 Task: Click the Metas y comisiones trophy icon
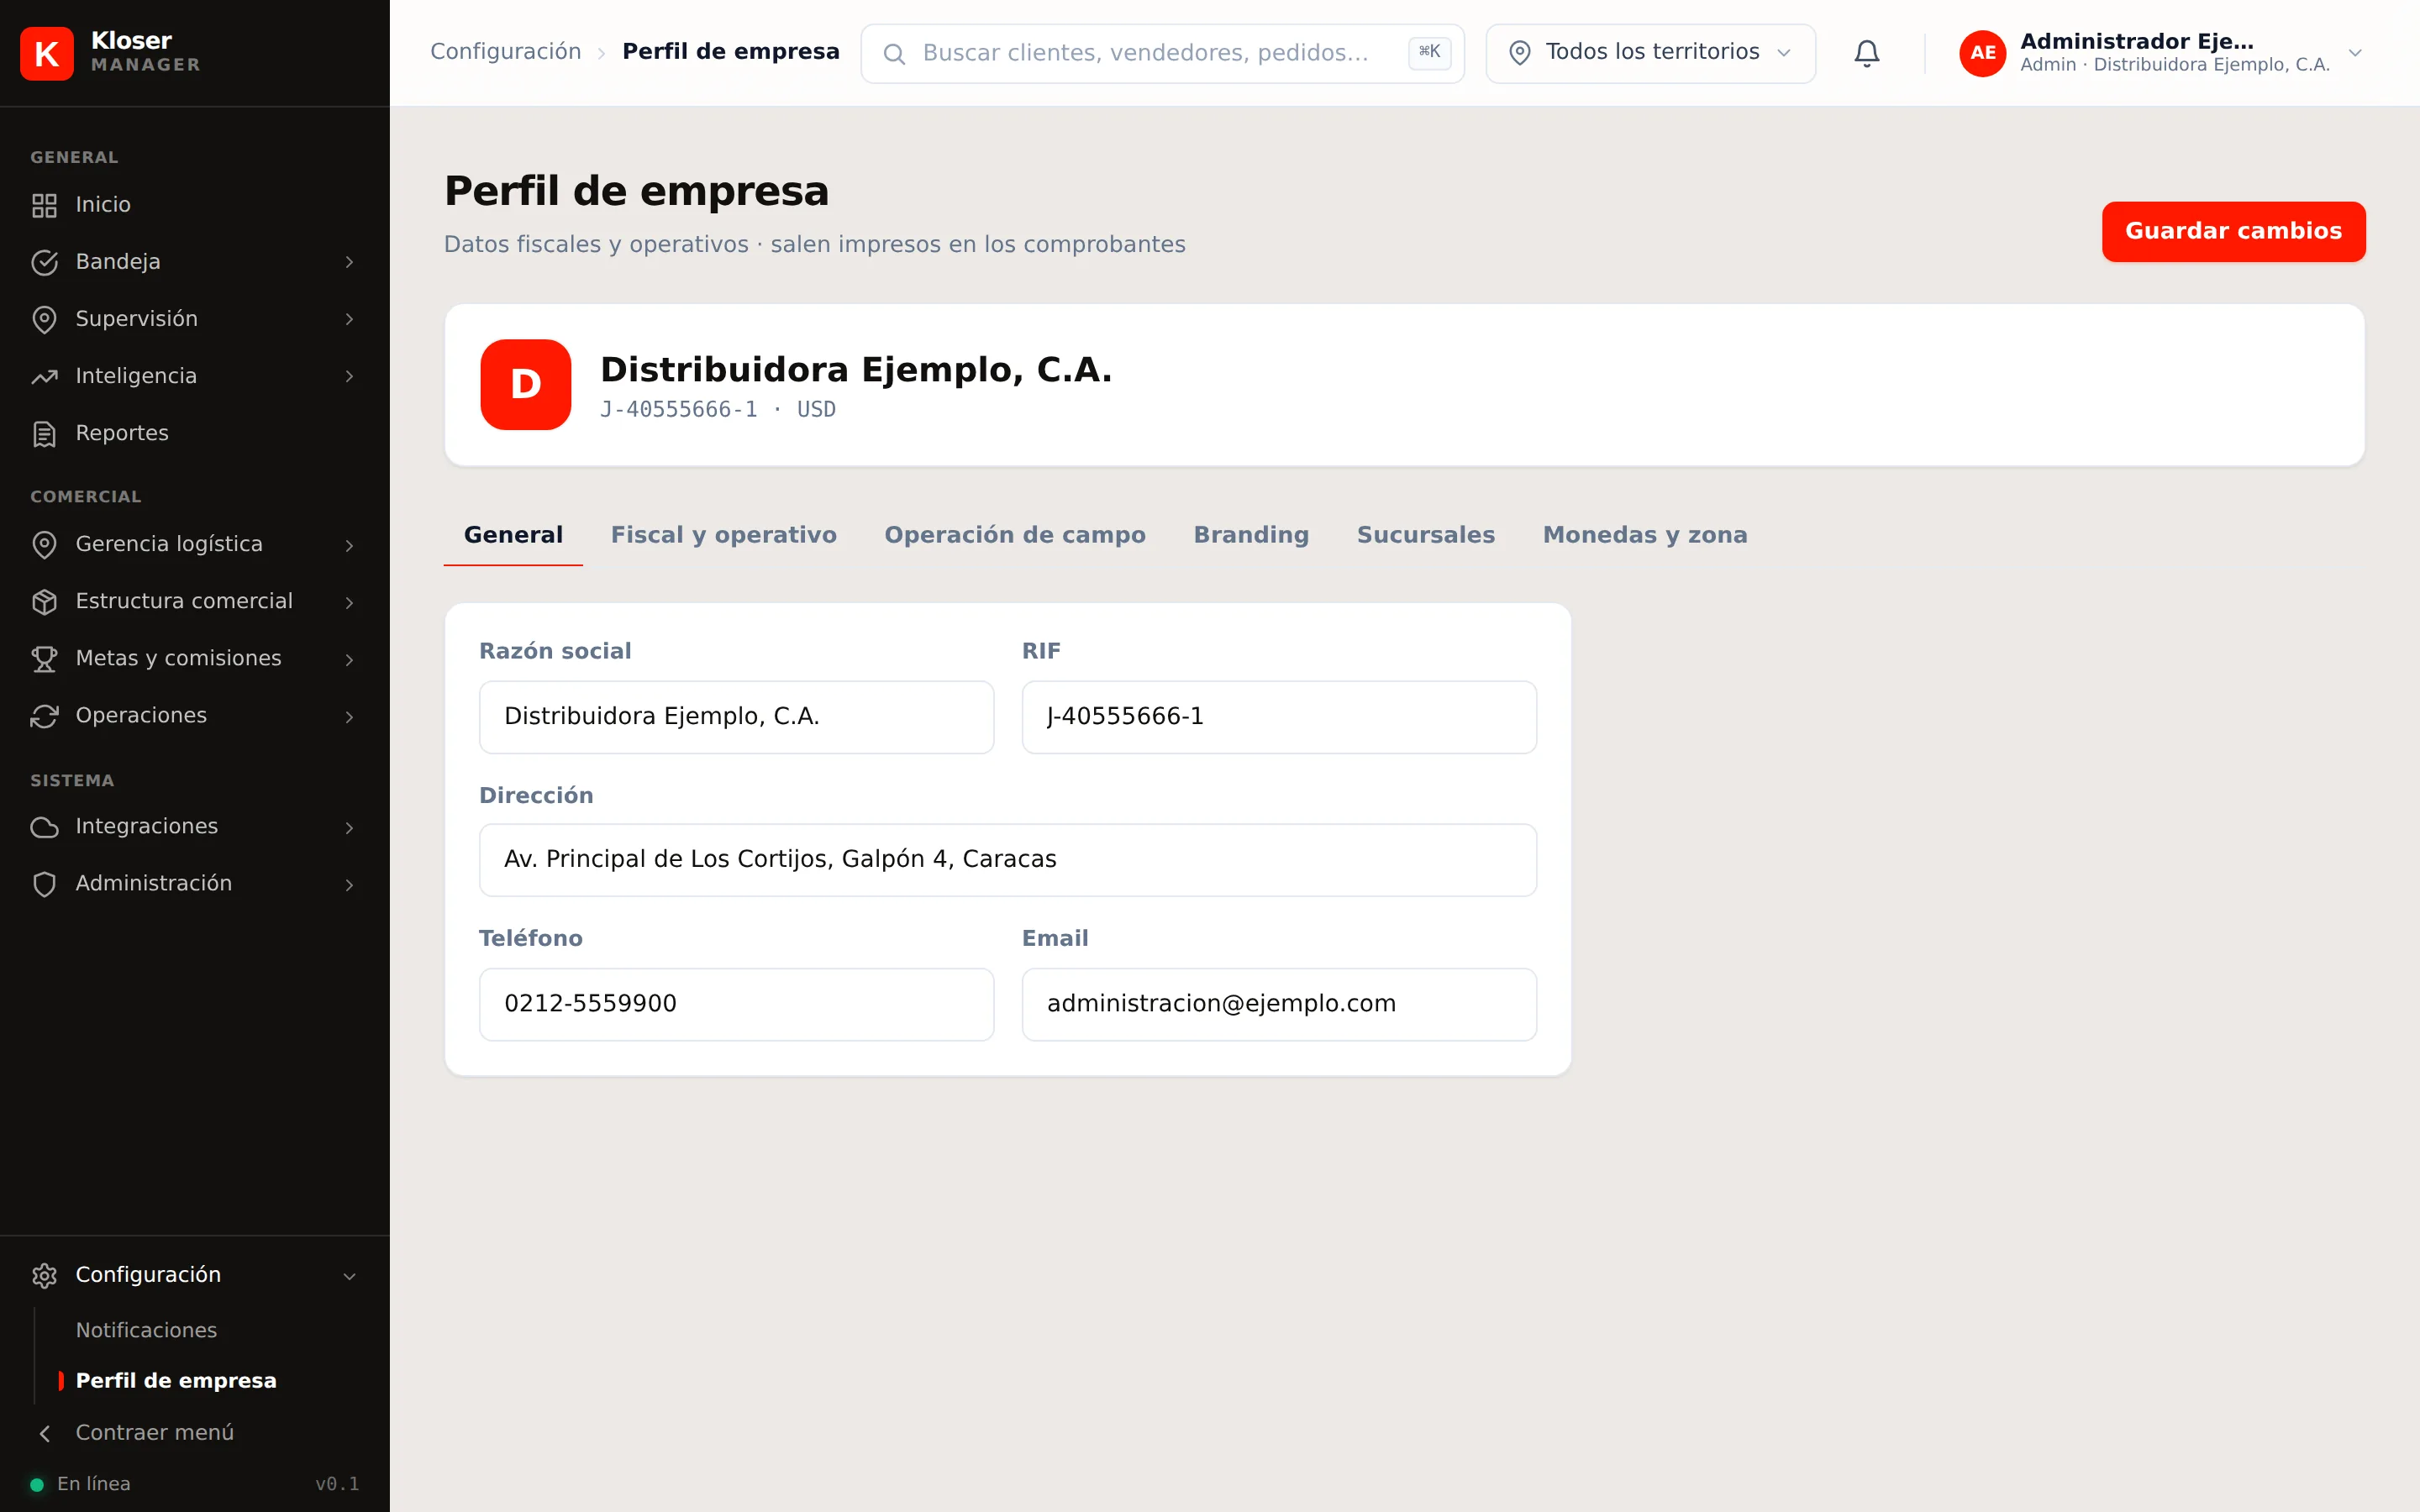[x=44, y=658]
